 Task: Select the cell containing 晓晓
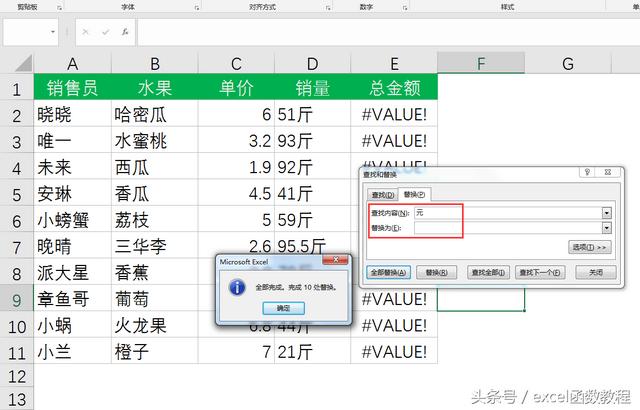pos(73,115)
